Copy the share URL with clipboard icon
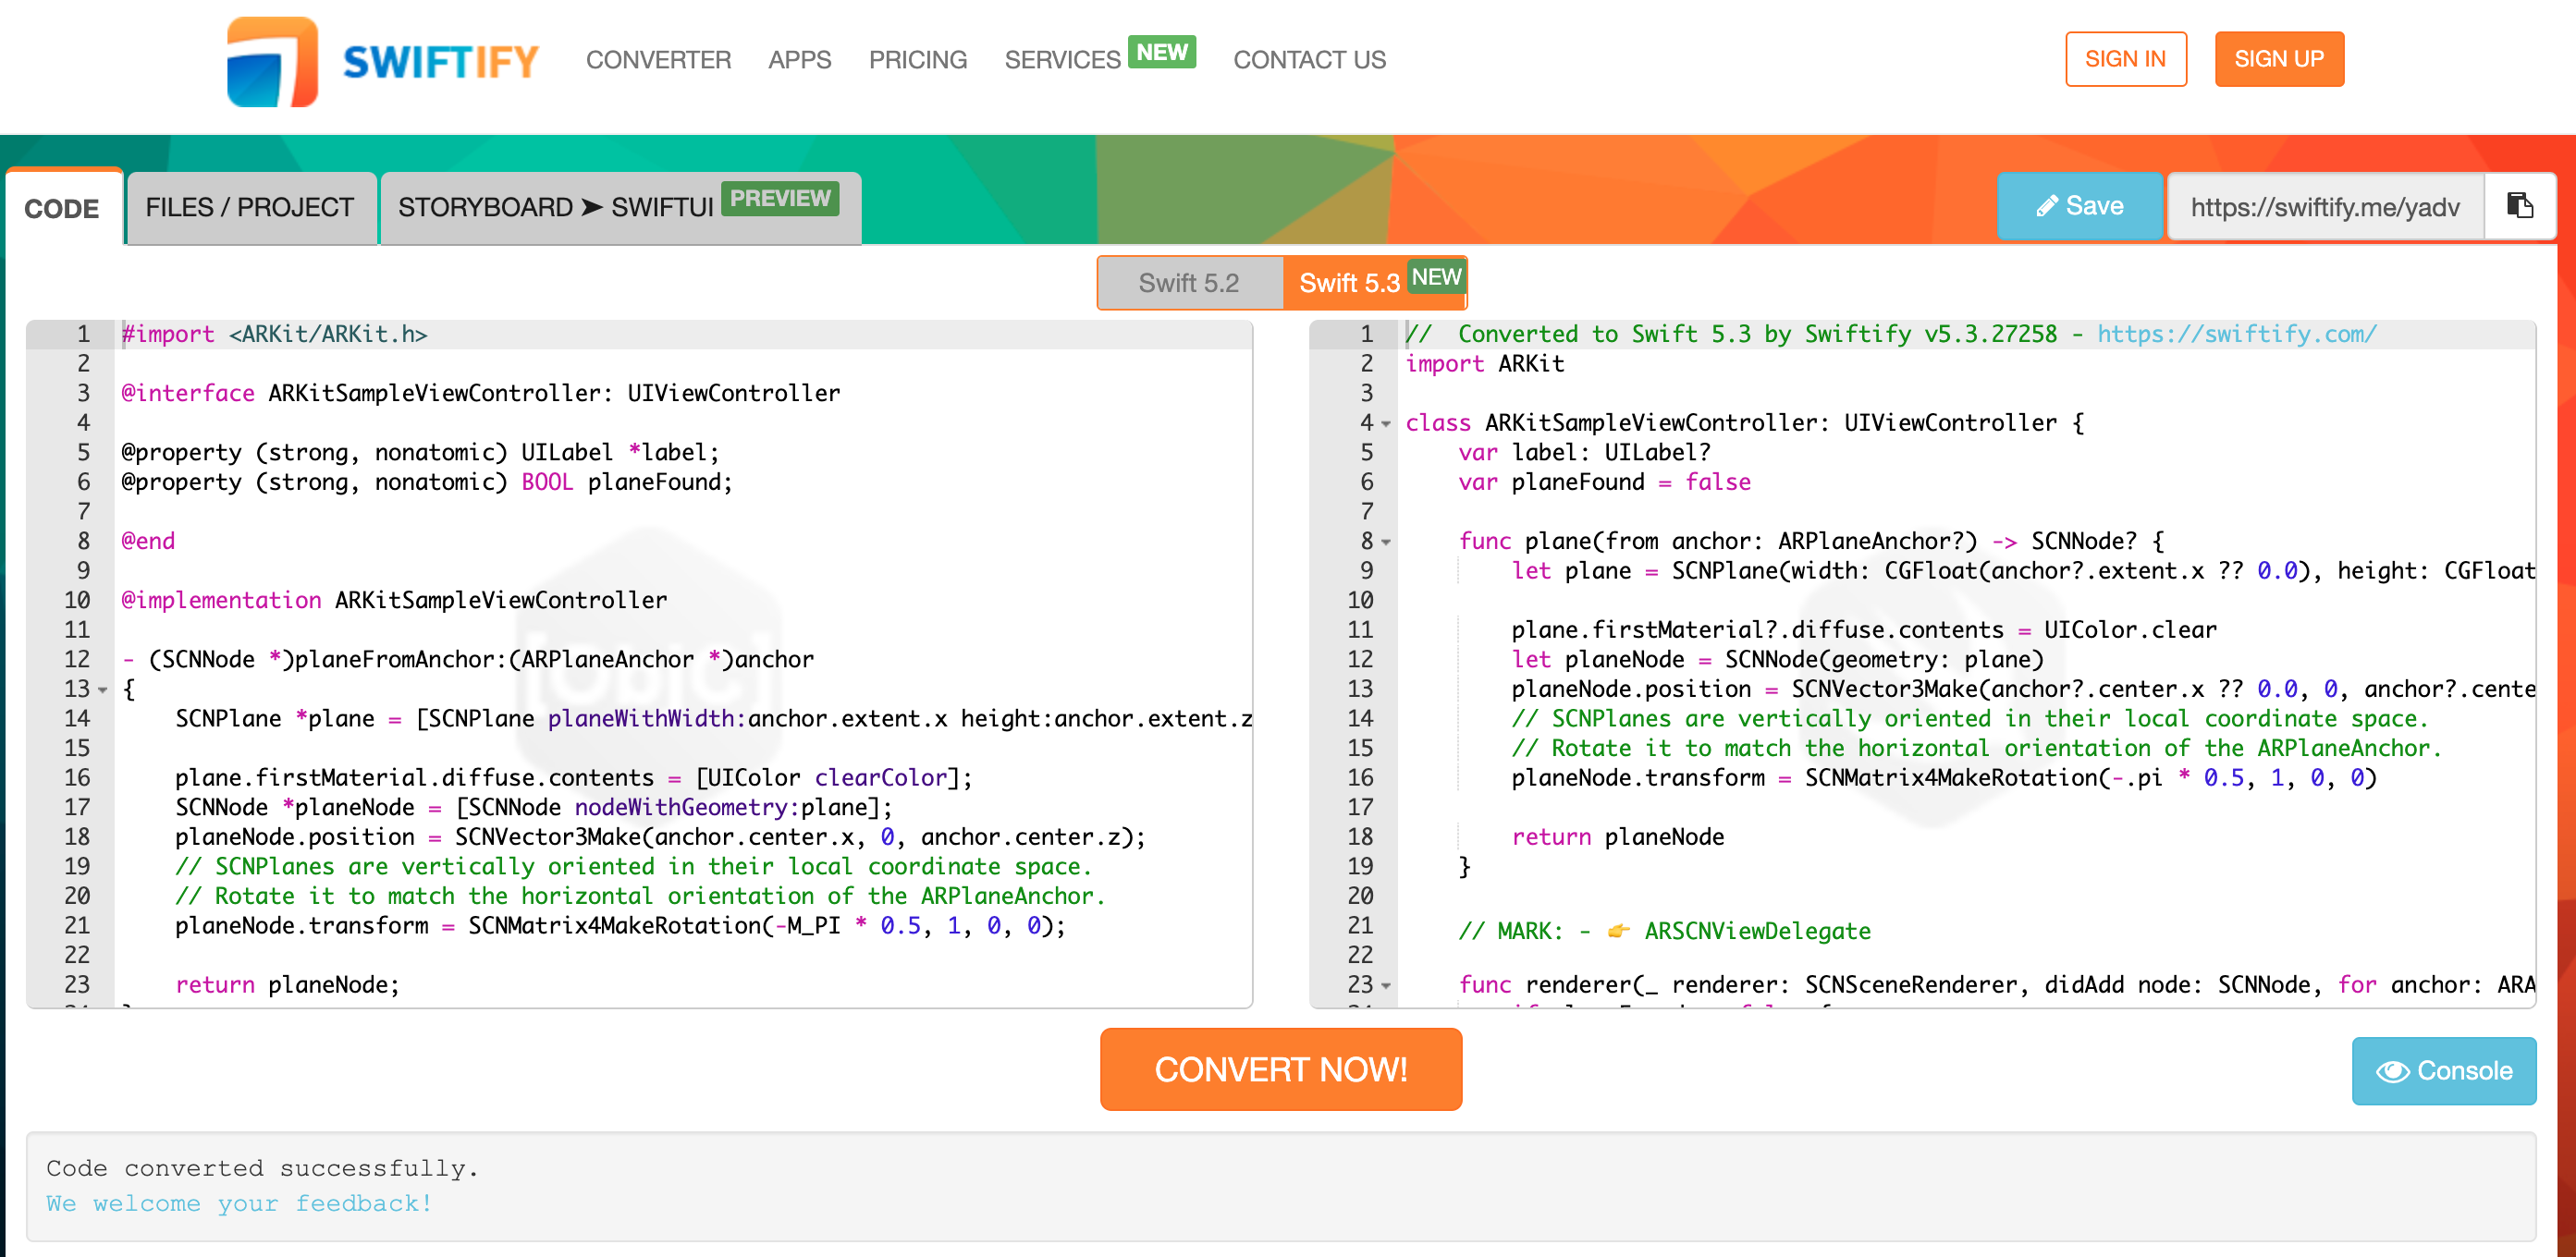 2519,206
